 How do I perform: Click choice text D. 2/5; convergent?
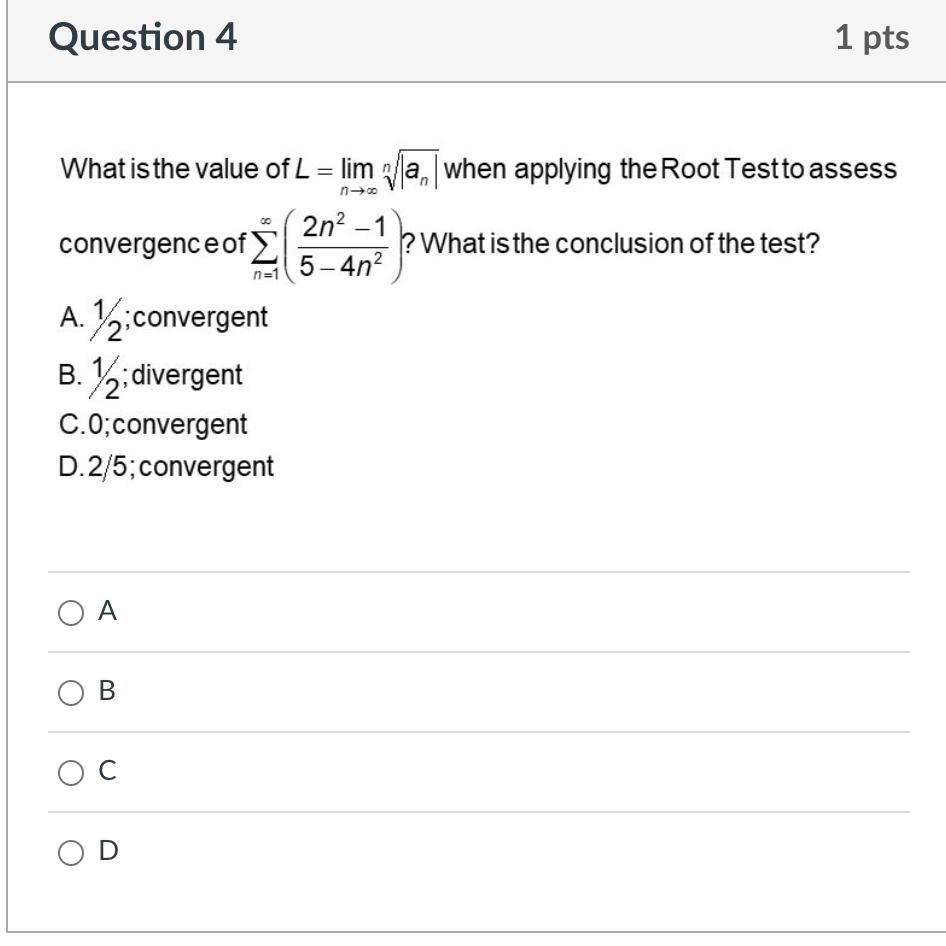click(x=165, y=465)
